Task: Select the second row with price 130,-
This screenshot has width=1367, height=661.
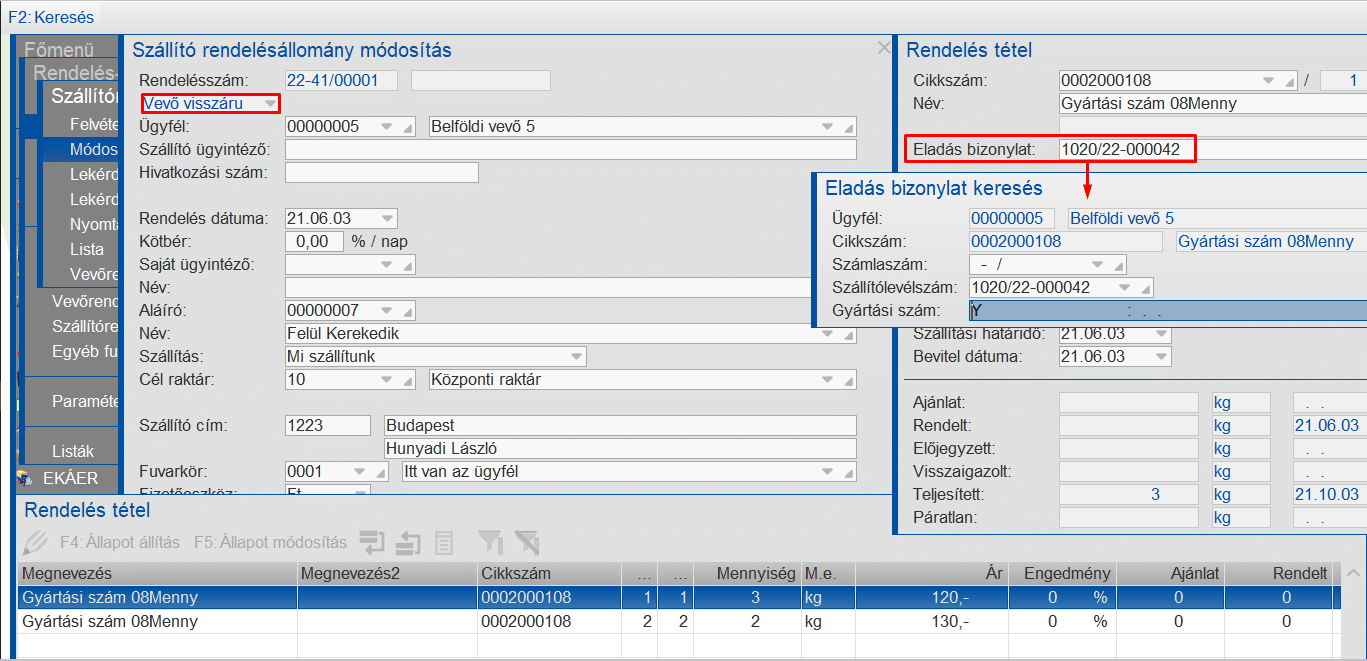Action: (600, 621)
